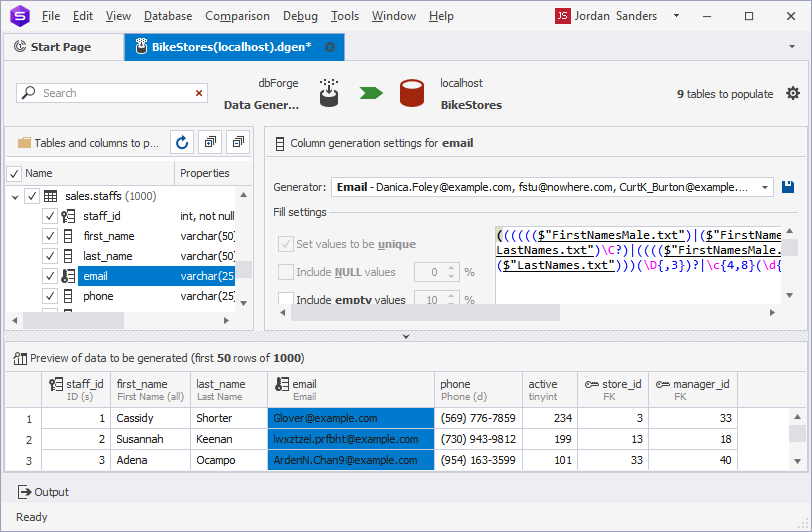This screenshot has width=812, height=532.
Task: Open the Debug menu
Action: coord(300,16)
